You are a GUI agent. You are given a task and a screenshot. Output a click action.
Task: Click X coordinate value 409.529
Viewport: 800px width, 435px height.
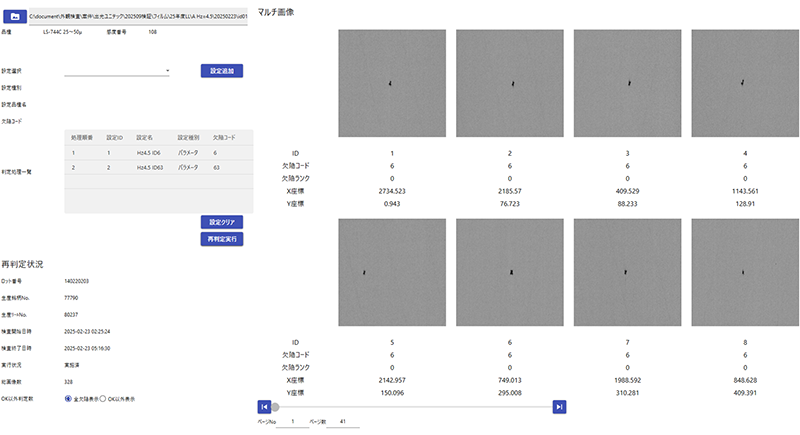[628, 191]
